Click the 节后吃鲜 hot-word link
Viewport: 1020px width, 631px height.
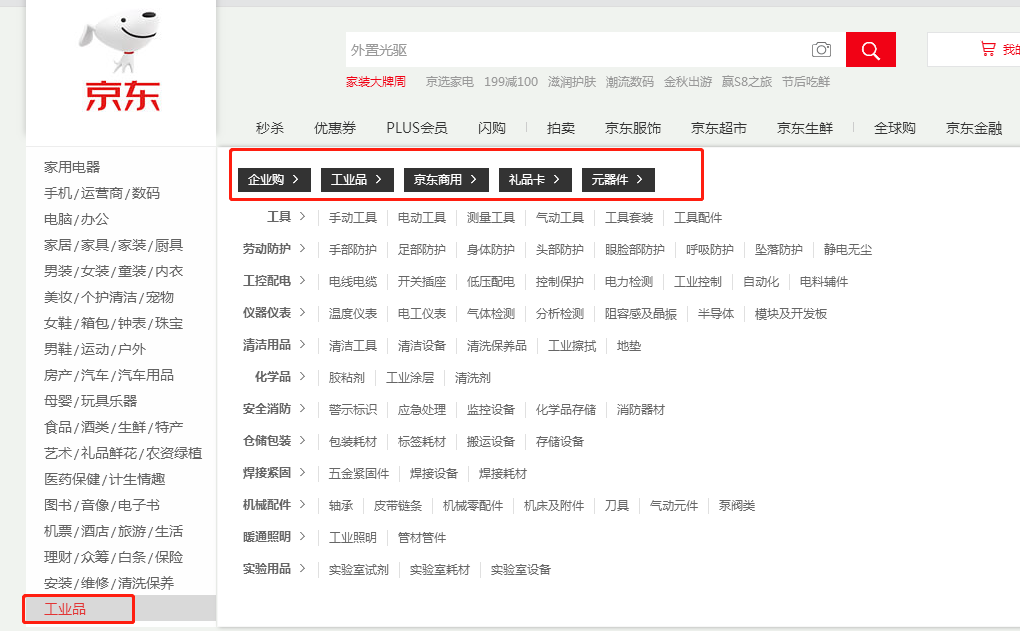[806, 82]
